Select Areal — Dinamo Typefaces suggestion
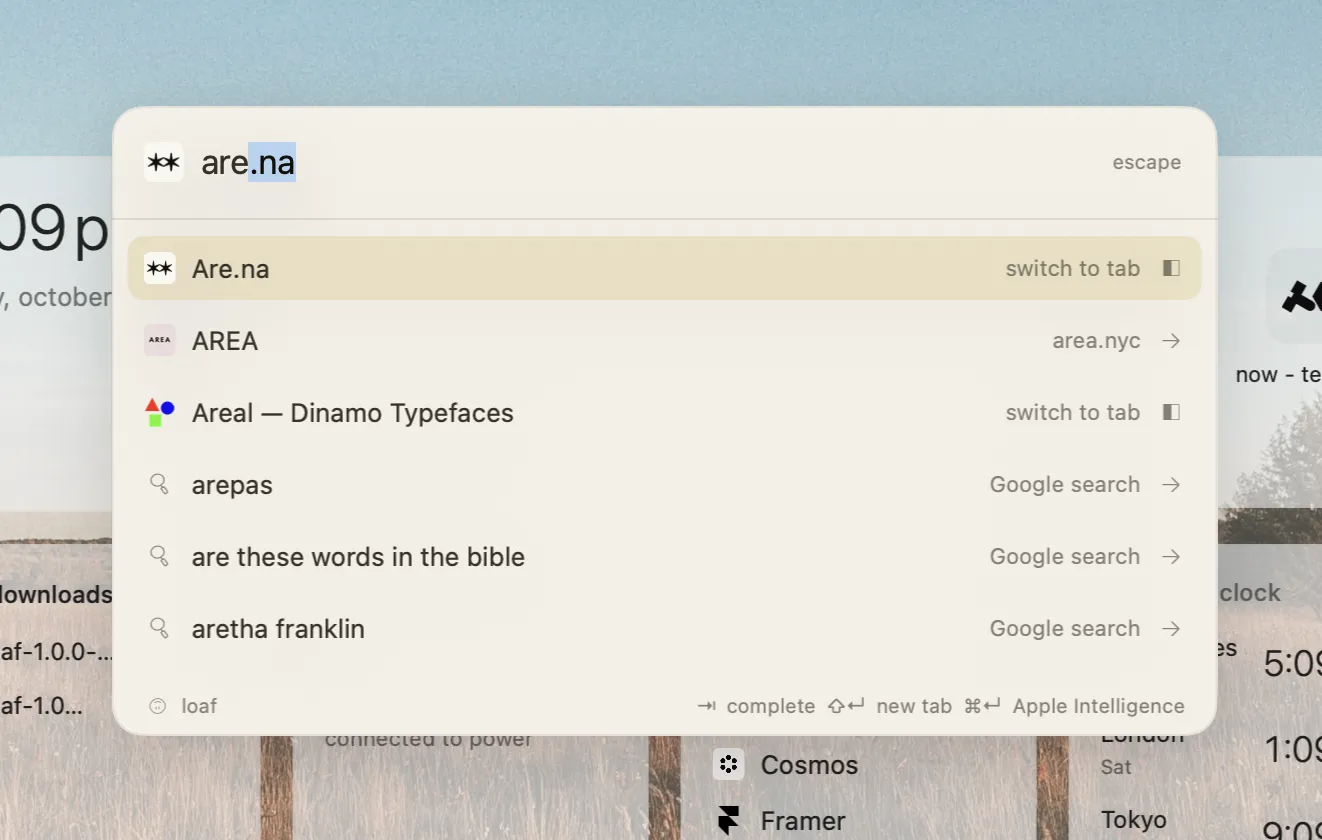Image resolution: width=1322 pixels, height=840 pixels. point(664,412)
